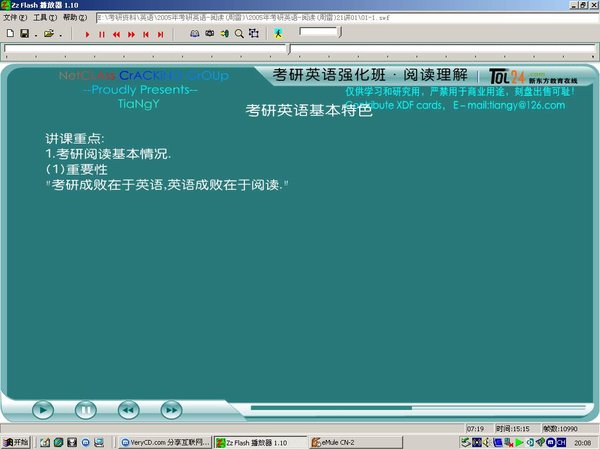
Task: Click the first system tray icon
Action: coord(465,442)
